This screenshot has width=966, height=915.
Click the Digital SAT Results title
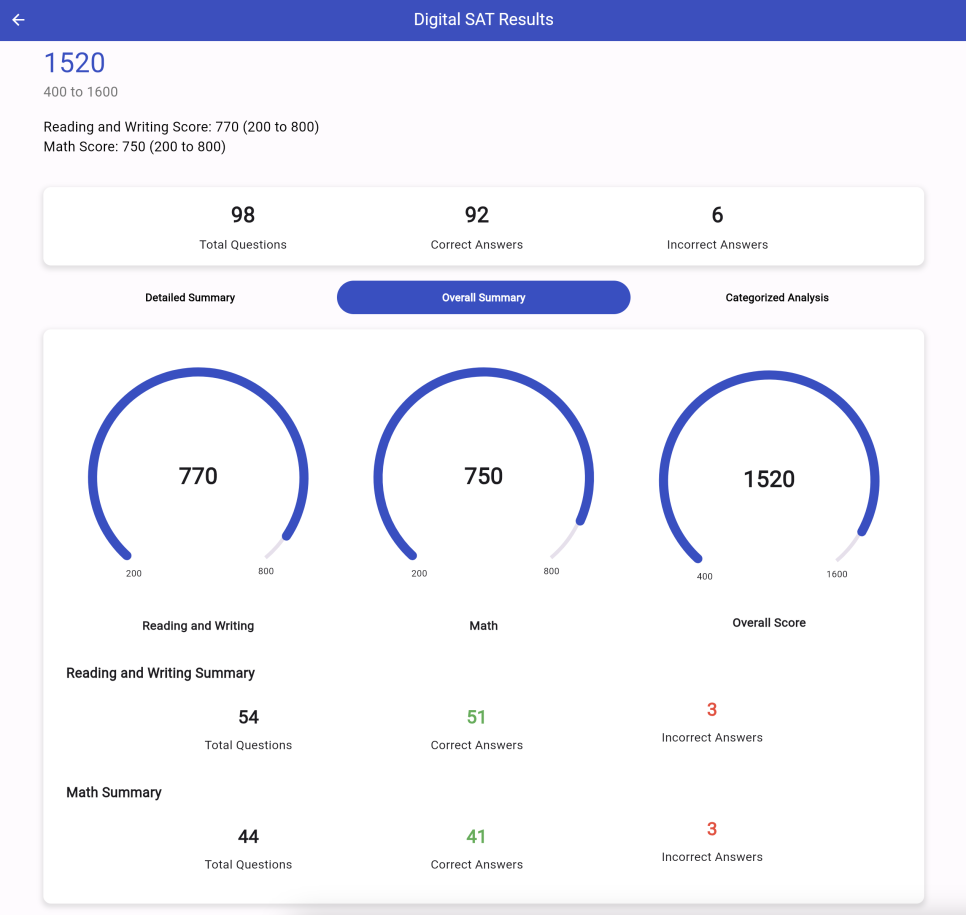[x=483, y=20]
